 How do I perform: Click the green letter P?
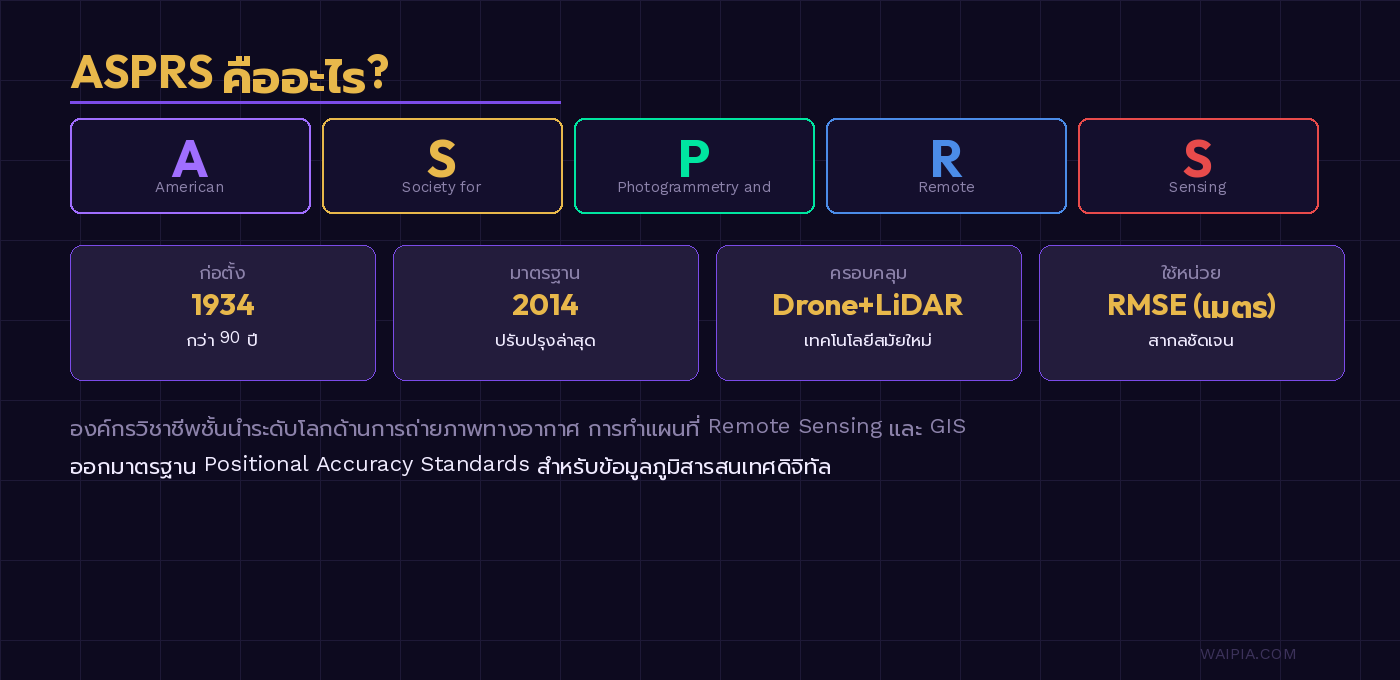[x=694, y=158]
